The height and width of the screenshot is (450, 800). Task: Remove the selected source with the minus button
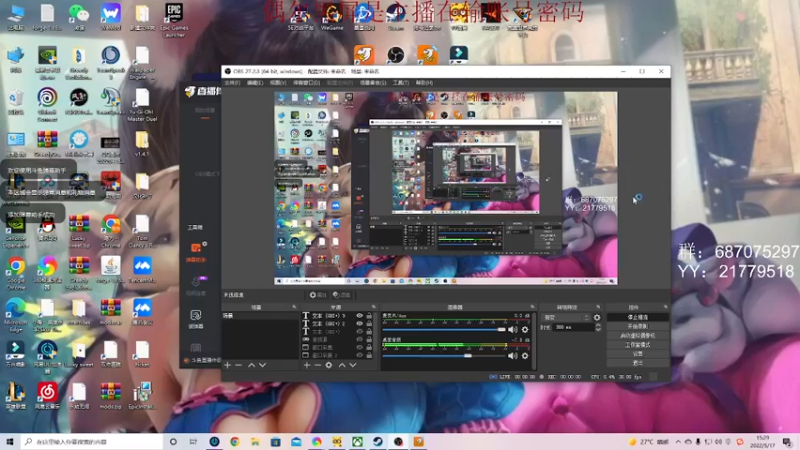pos(317,365)
